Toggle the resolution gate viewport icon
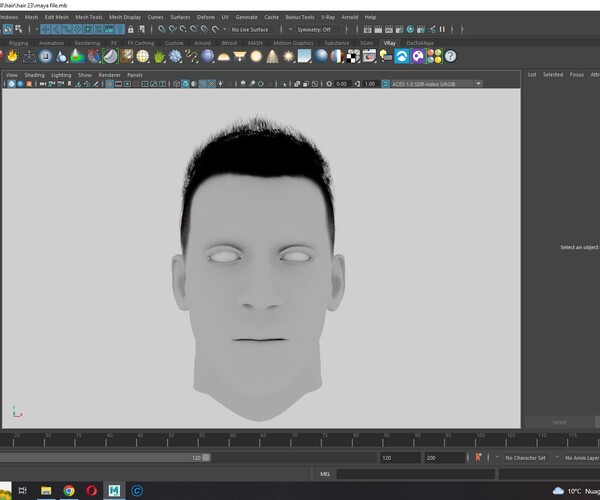Image resolution: width=600 pixels, height=500 pixels. [127, 84]
